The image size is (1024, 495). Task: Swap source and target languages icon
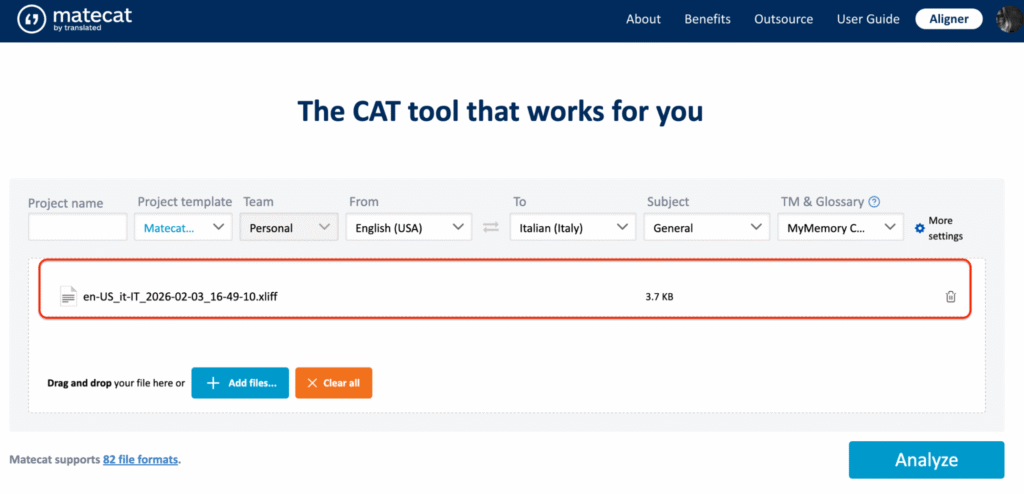click(490, 228)
